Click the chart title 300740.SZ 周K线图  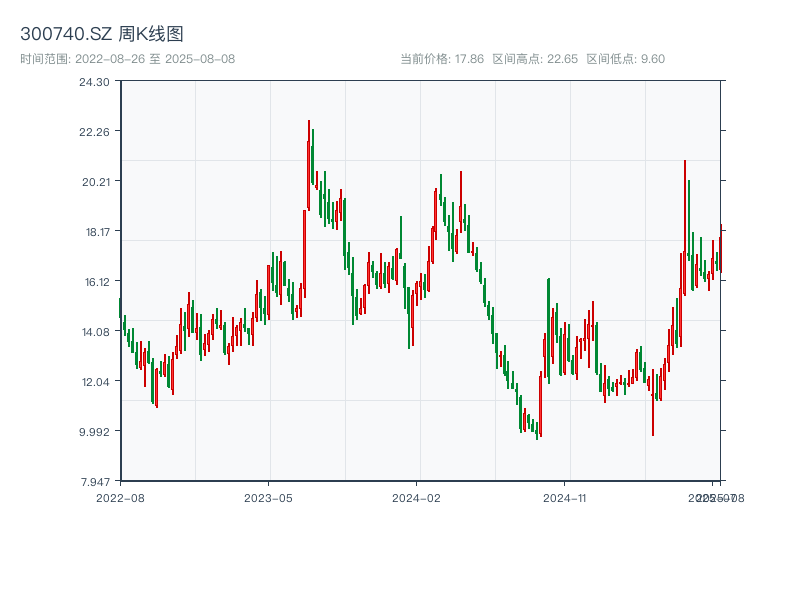(102, 34)
